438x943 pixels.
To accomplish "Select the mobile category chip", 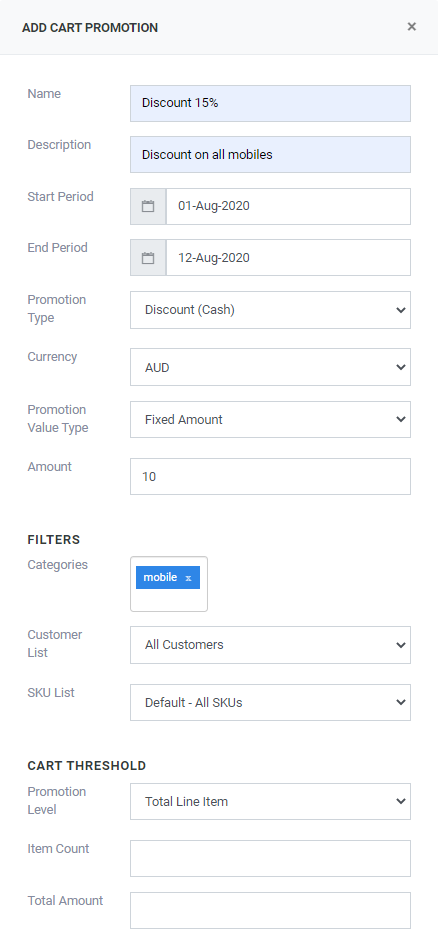I will coord(160,577).
